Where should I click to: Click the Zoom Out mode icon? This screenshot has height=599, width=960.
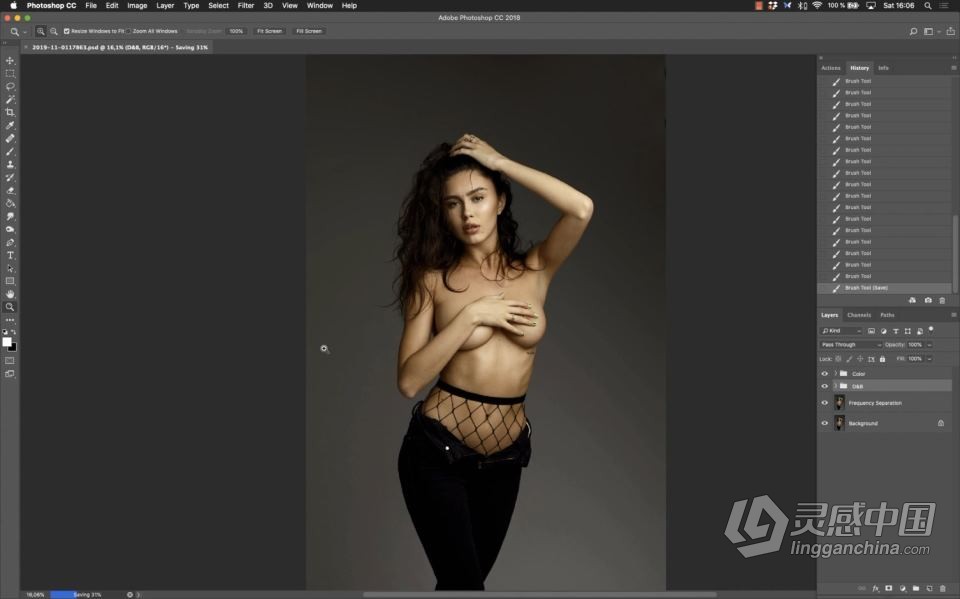54,31
